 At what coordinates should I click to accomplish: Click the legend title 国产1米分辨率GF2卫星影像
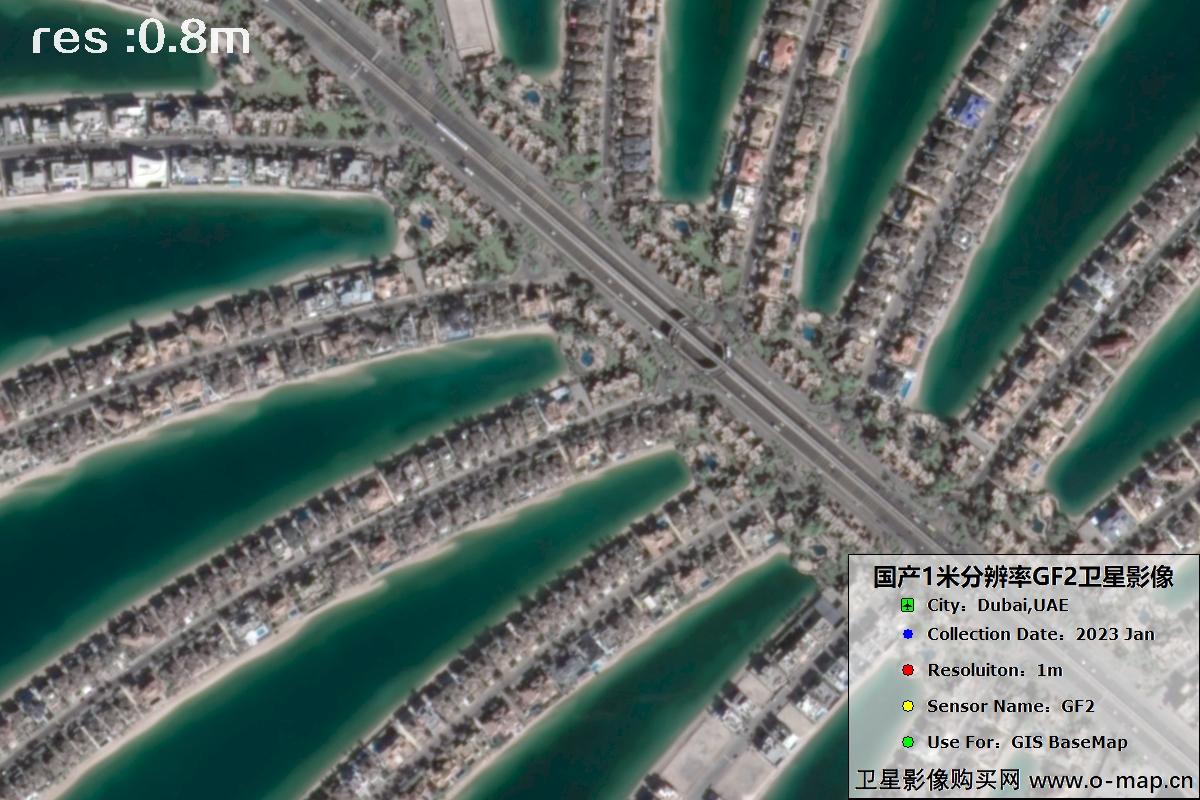(1022, 576)
